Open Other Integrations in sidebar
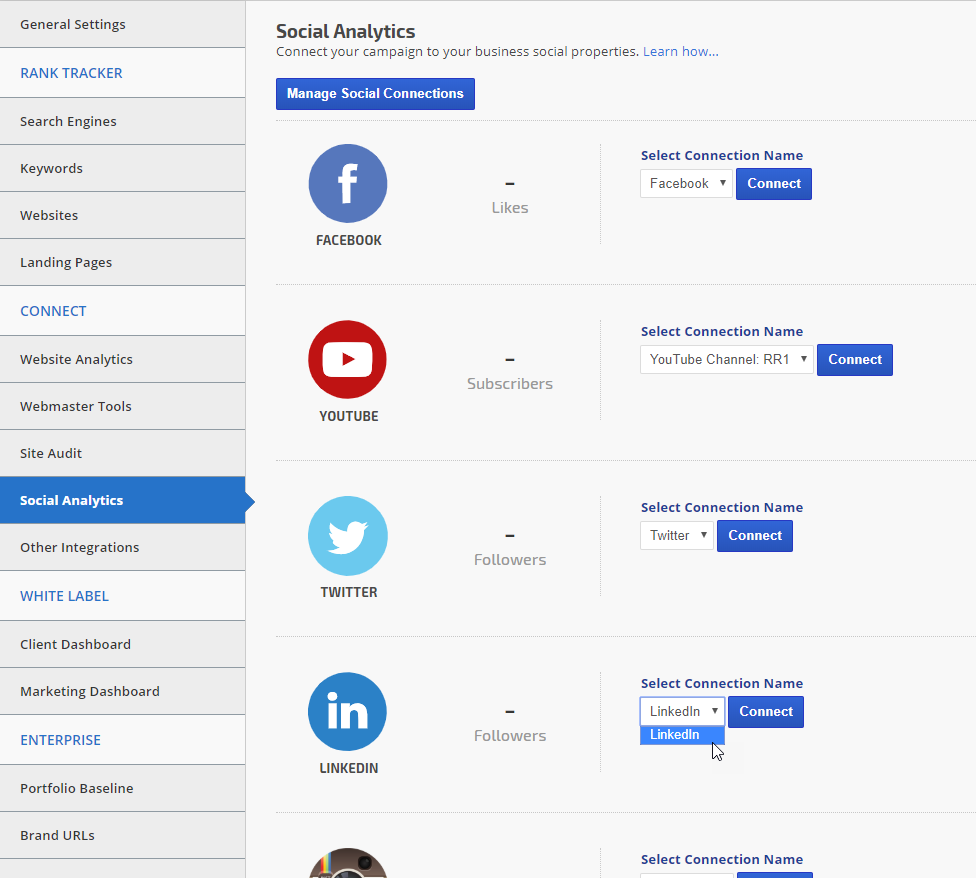 pyautogui.click(x=123, y=548)
